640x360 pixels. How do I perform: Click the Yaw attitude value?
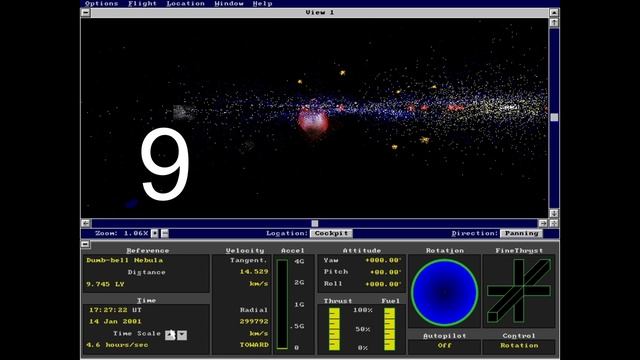383,260
